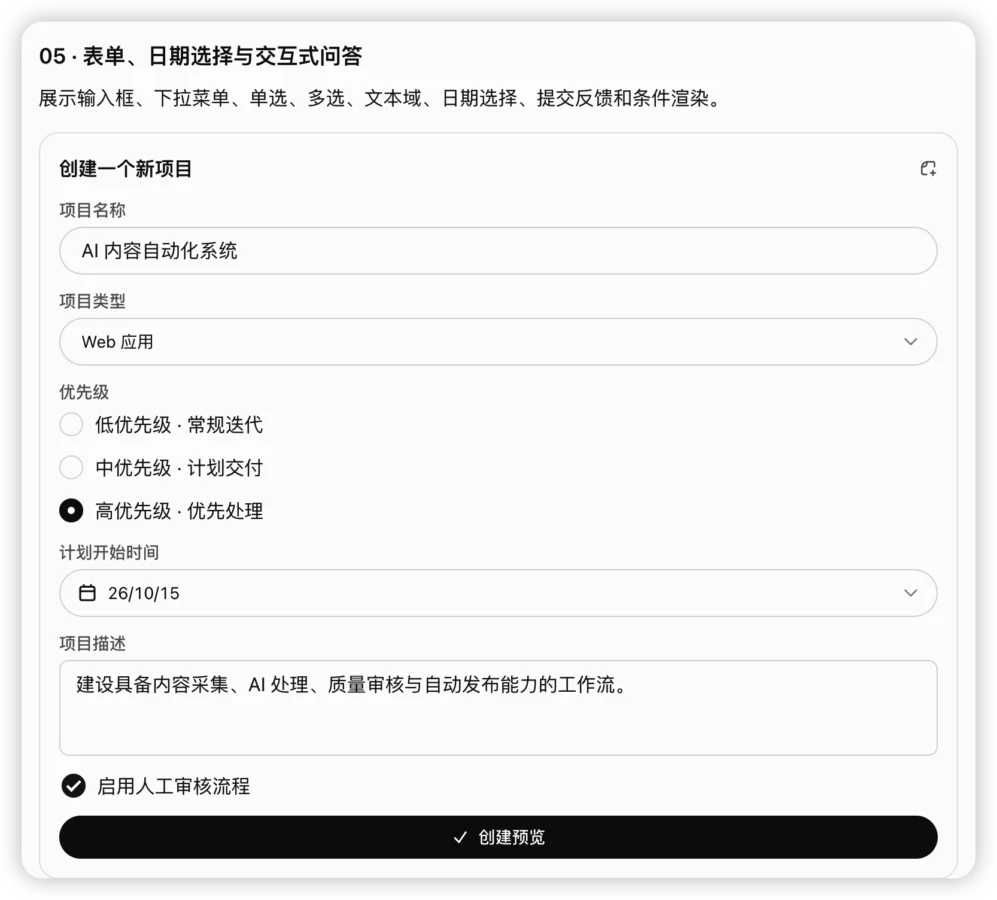
Task: Click the 项目名称 label
Action: coord(92,211)
